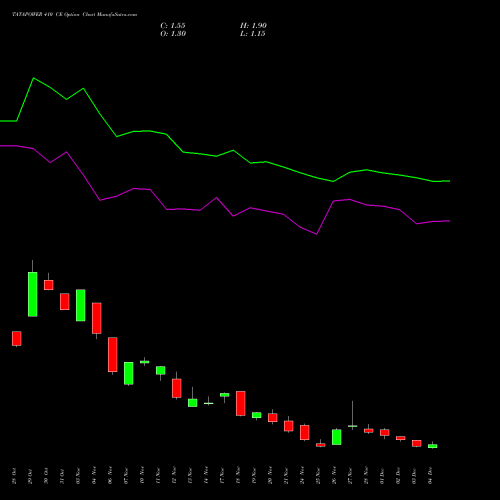Click the 03 Dec date label
Screen dimensions: 500x500
(414, 476)
